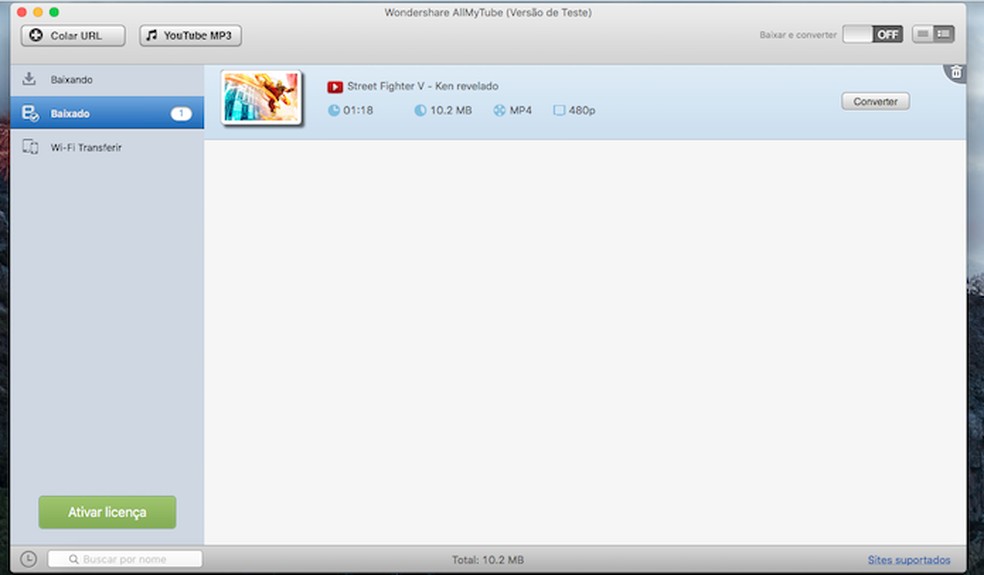
Task: Click the Colar URL button
Action: coord(73,35)
